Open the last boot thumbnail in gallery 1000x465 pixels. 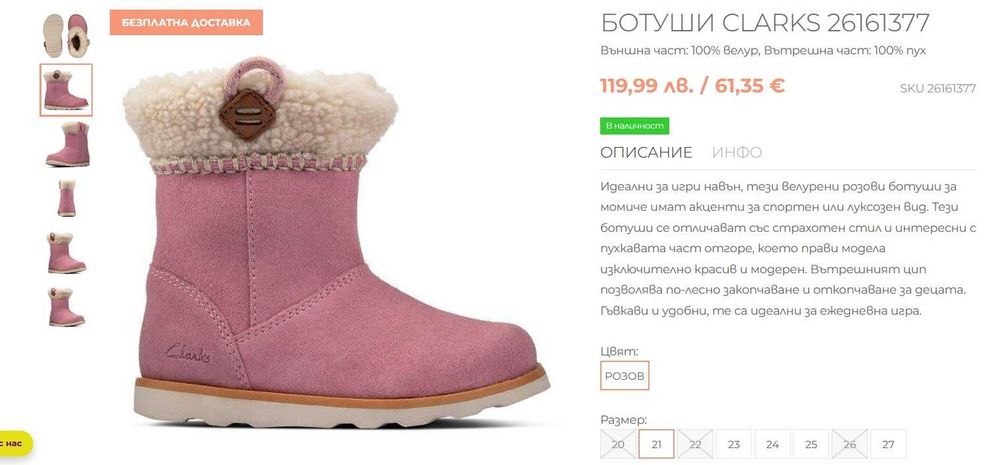click(x=66, y=307)
